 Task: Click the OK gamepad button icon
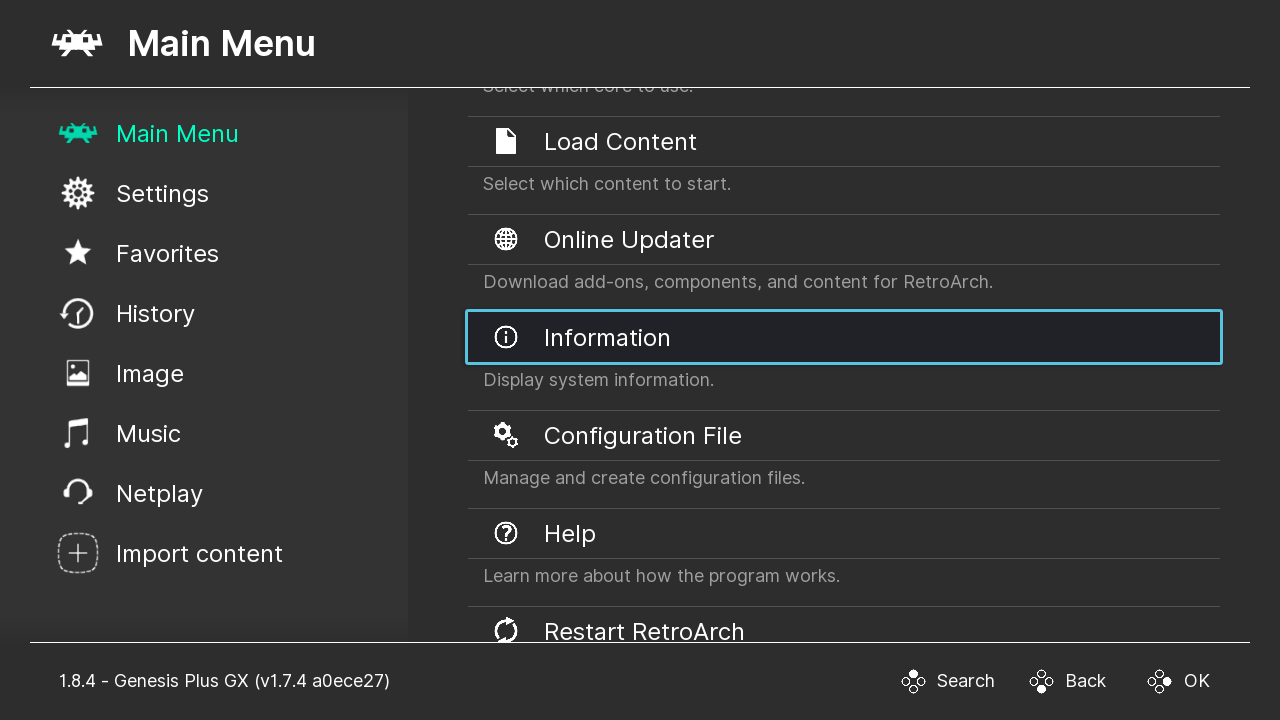coord(1159,681)
